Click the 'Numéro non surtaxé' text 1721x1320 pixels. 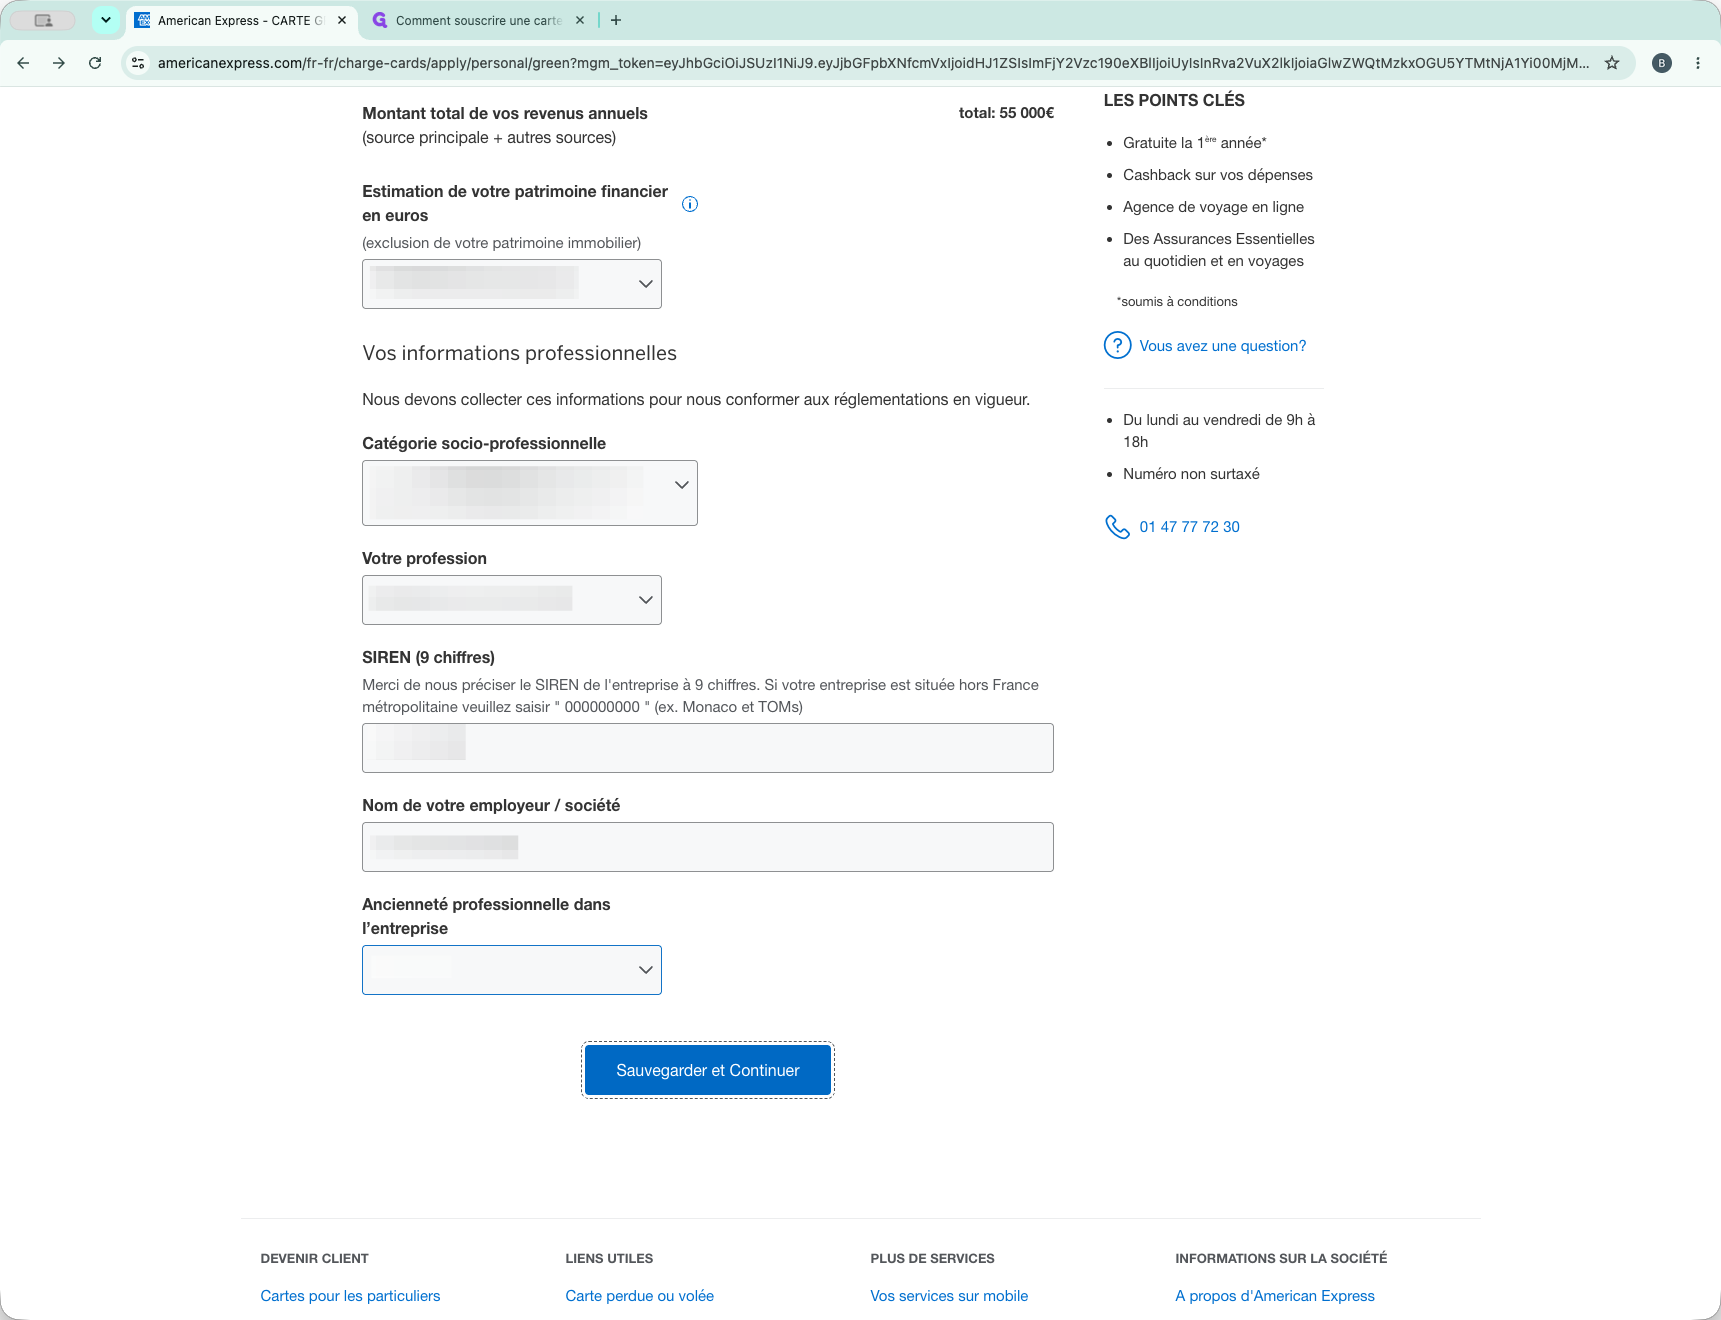(1191, 474)
